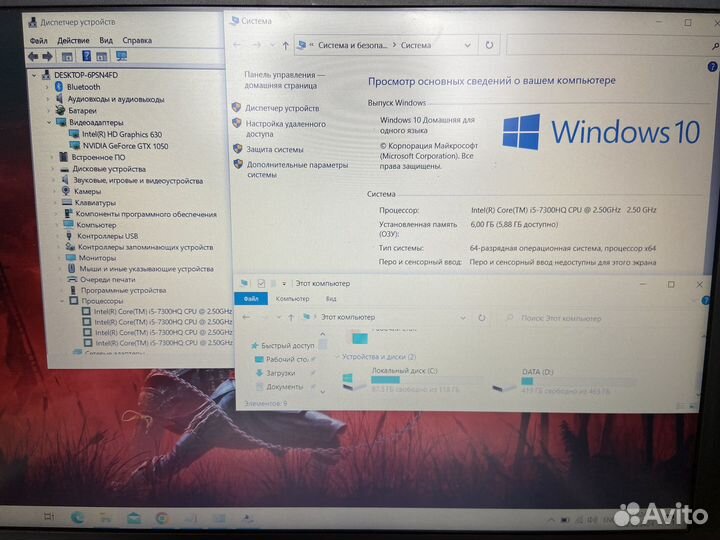Select the Программные устройства row
This screenshot has height=540, width=720.
tap(124, 290)
